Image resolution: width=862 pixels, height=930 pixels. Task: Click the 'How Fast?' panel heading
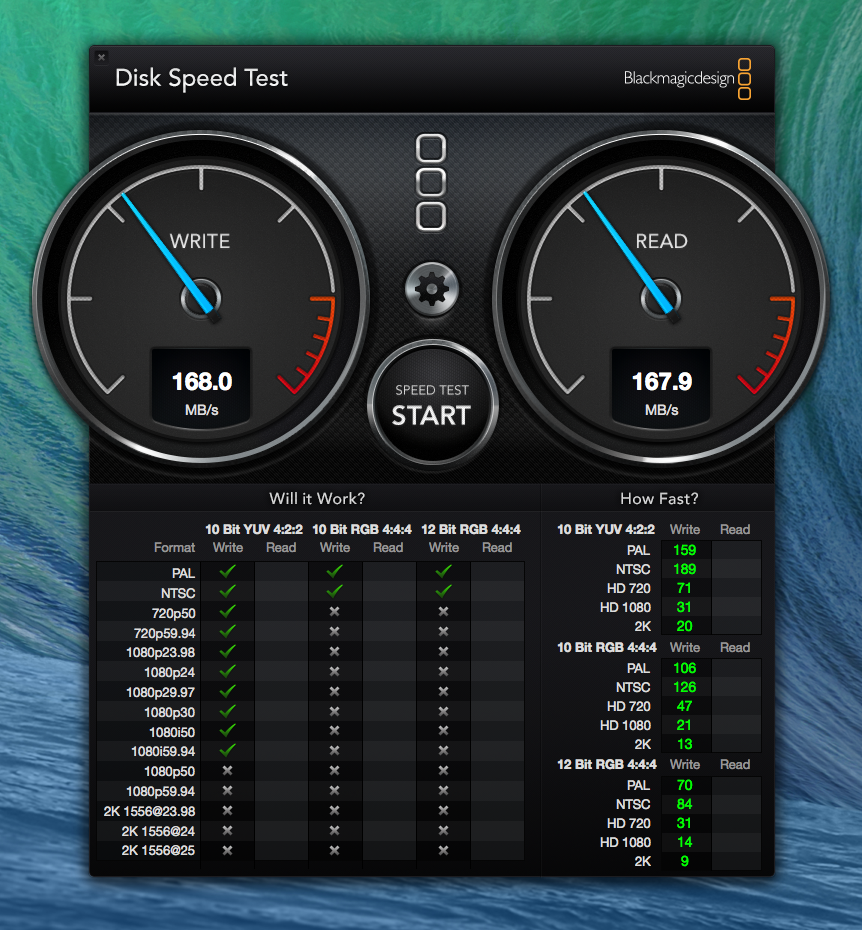[659, 498]
